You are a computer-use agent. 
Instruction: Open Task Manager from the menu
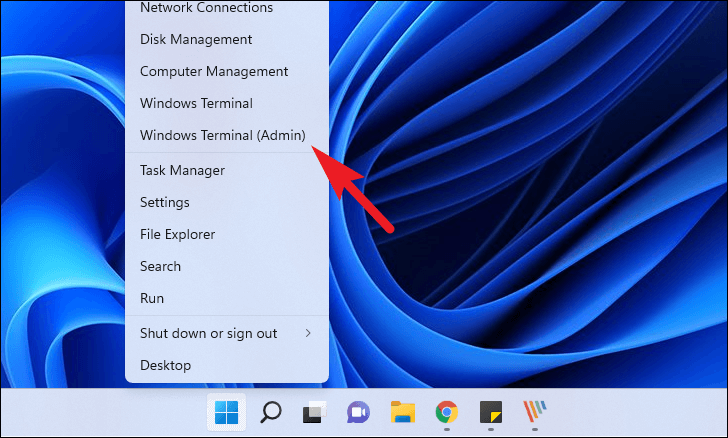[182, 170]
